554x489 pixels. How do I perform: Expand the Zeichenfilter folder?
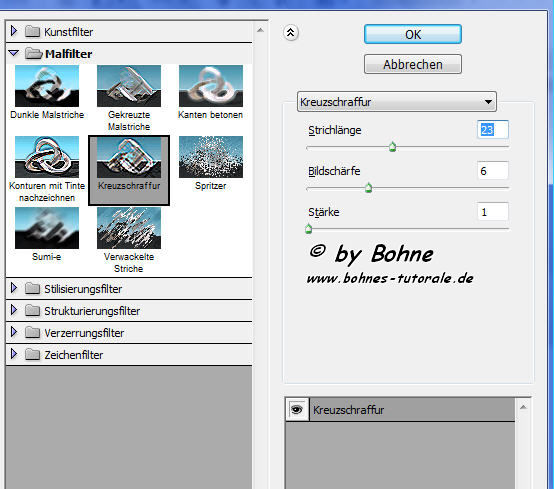[14, 354]
